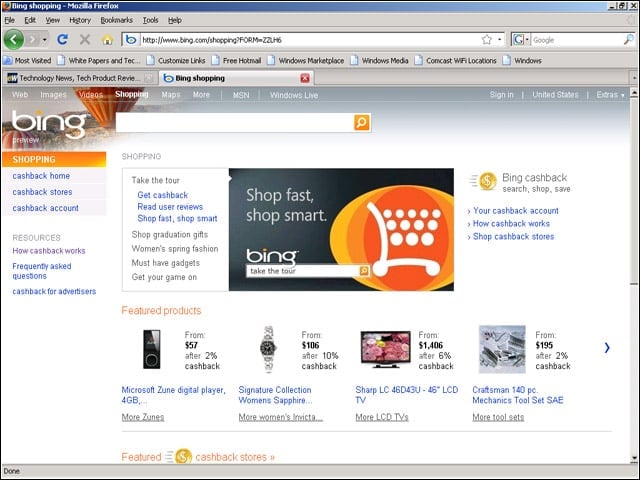This screenshot has width=640, height=480.
Task: Click the Bing search text box
Action: tap(235, 122)
